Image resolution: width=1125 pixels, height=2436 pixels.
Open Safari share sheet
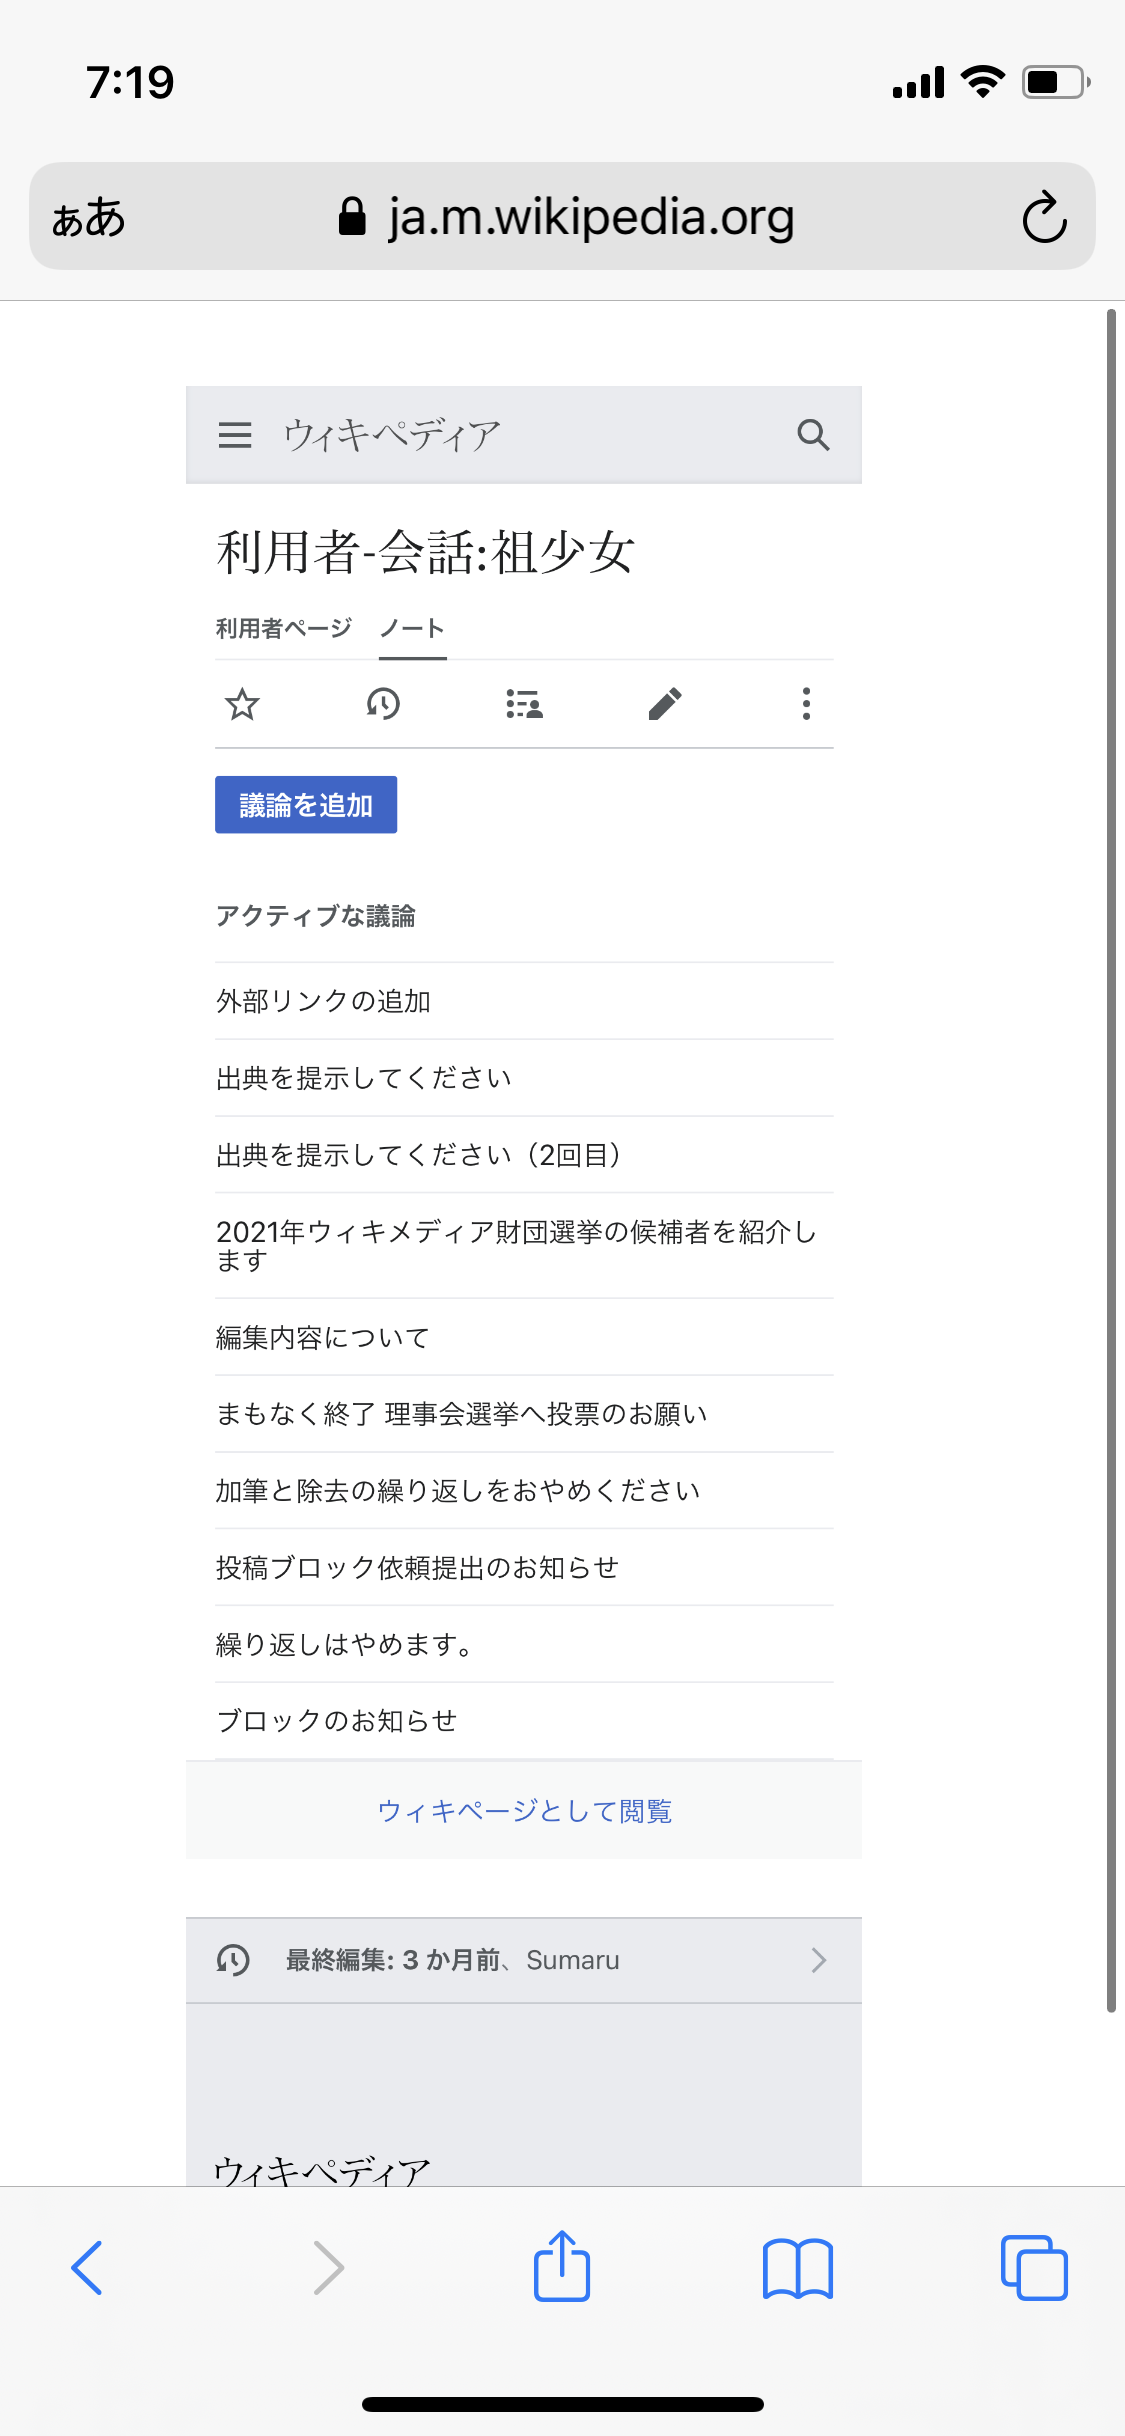pos(562,2267)
